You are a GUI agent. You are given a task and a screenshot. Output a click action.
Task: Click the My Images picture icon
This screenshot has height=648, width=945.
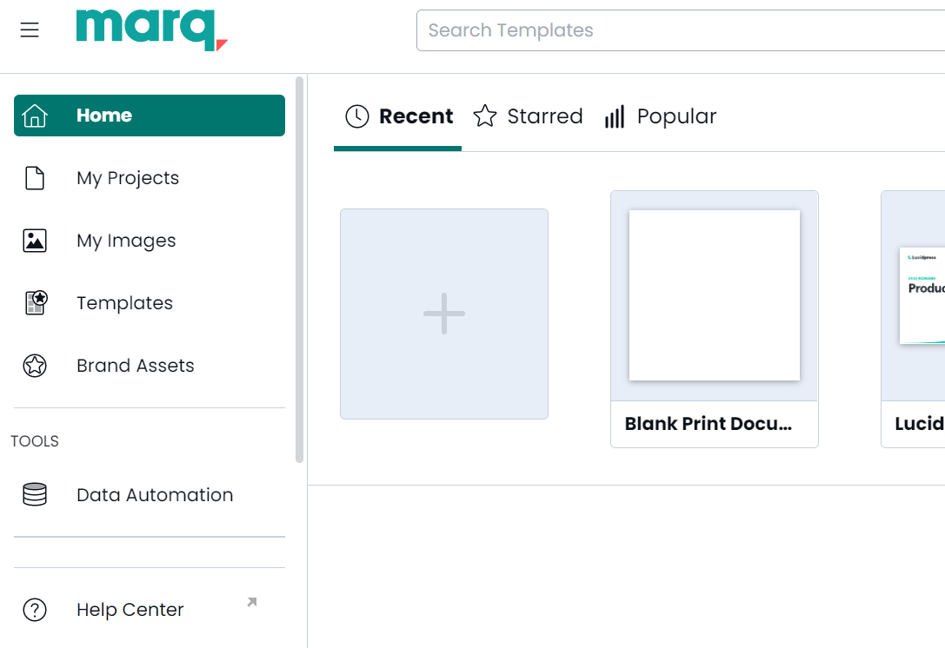(35, 241)
